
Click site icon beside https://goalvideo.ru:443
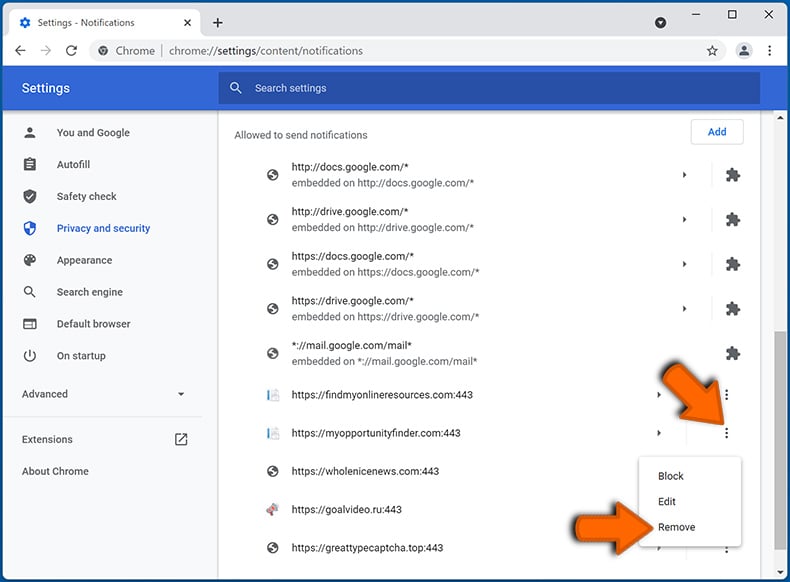(273, 509)
